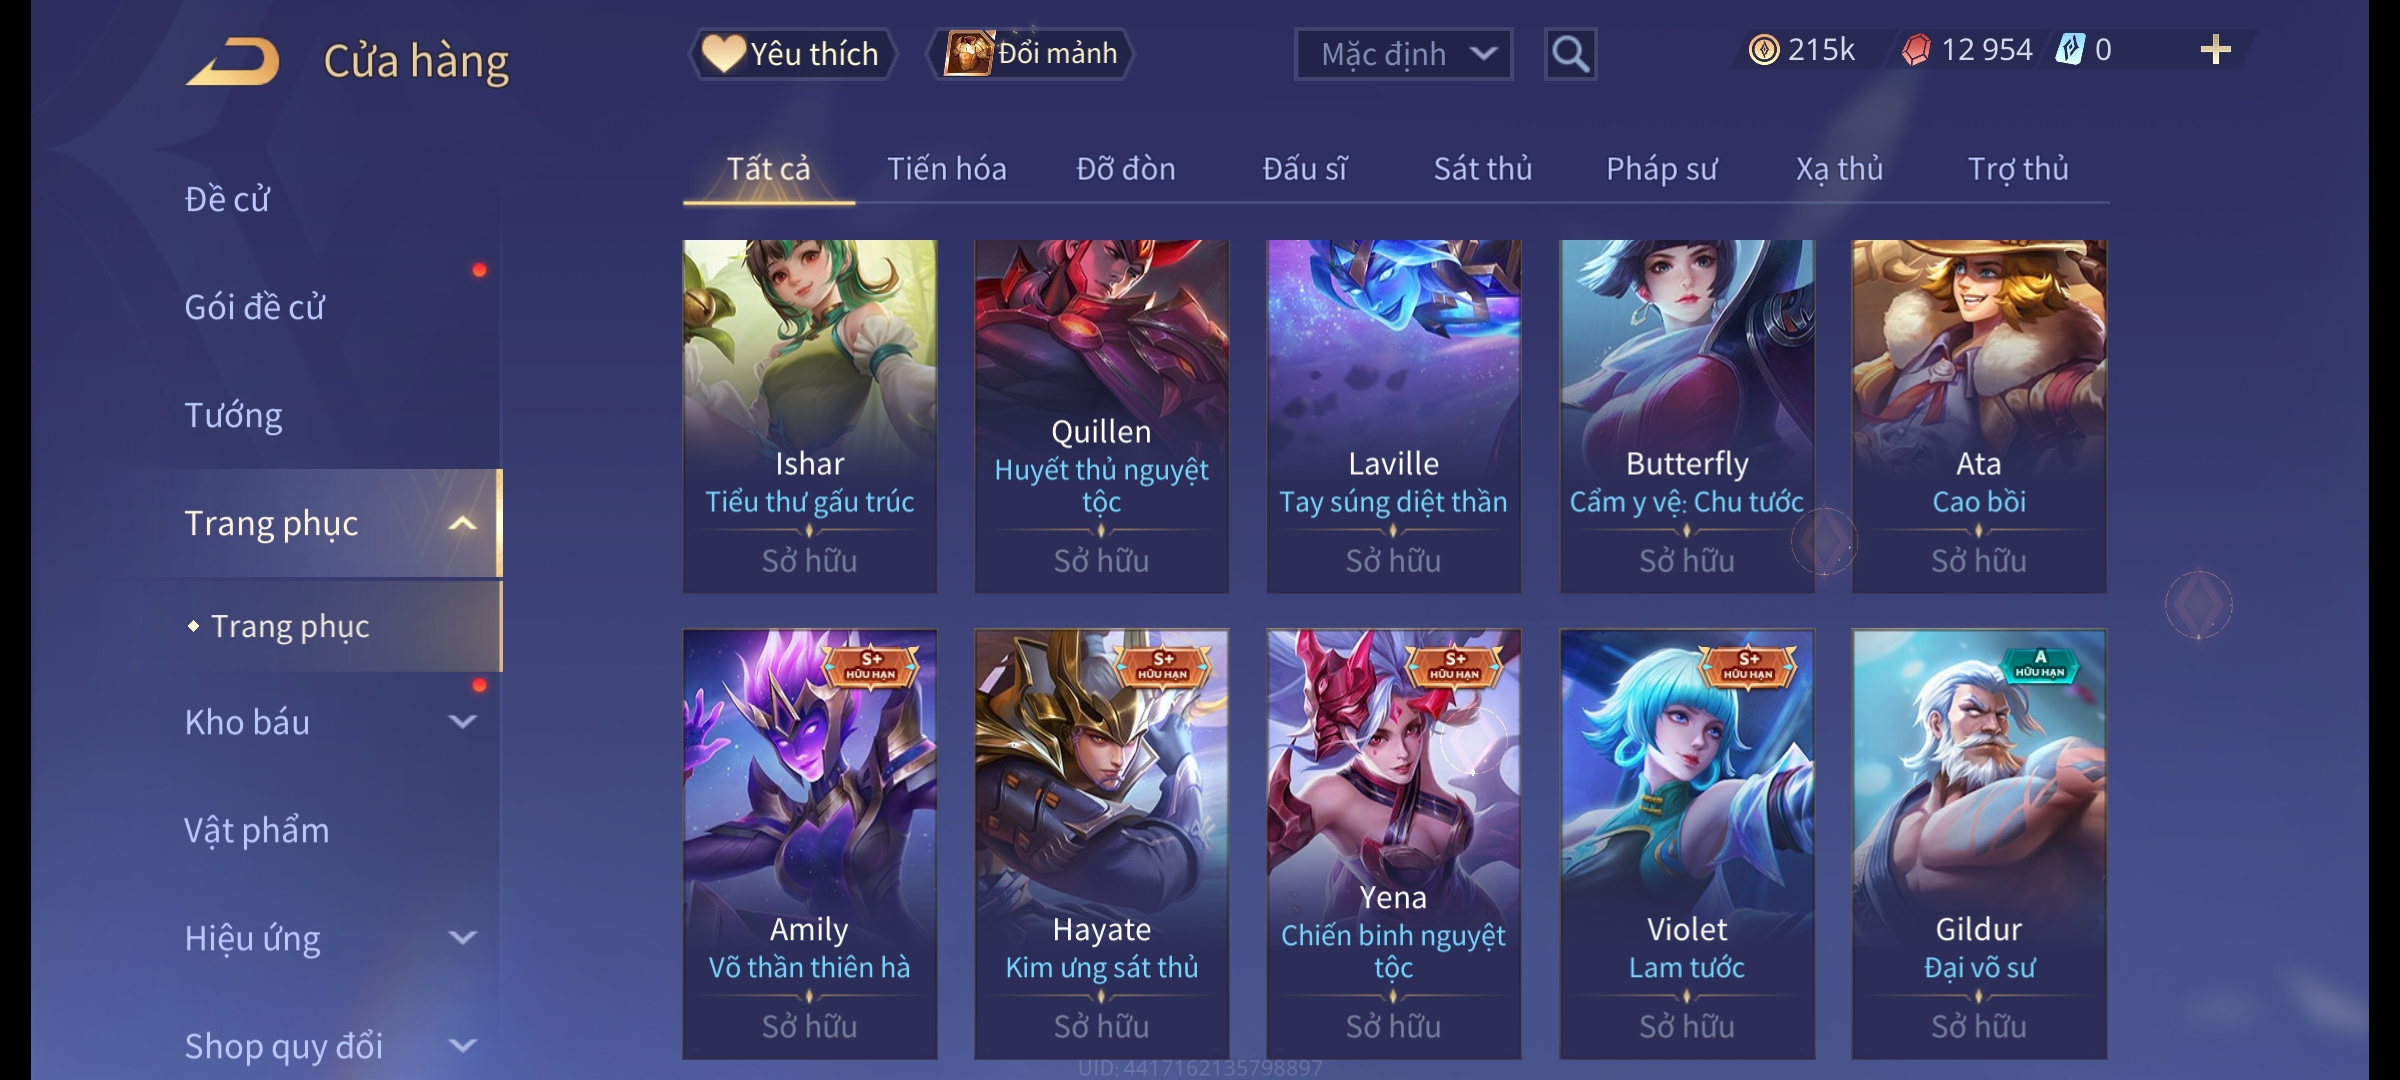This screenshot has width=2400, height=1080.
Task: Expand the Shop quy đổi section
Action: pos(462,1045)
